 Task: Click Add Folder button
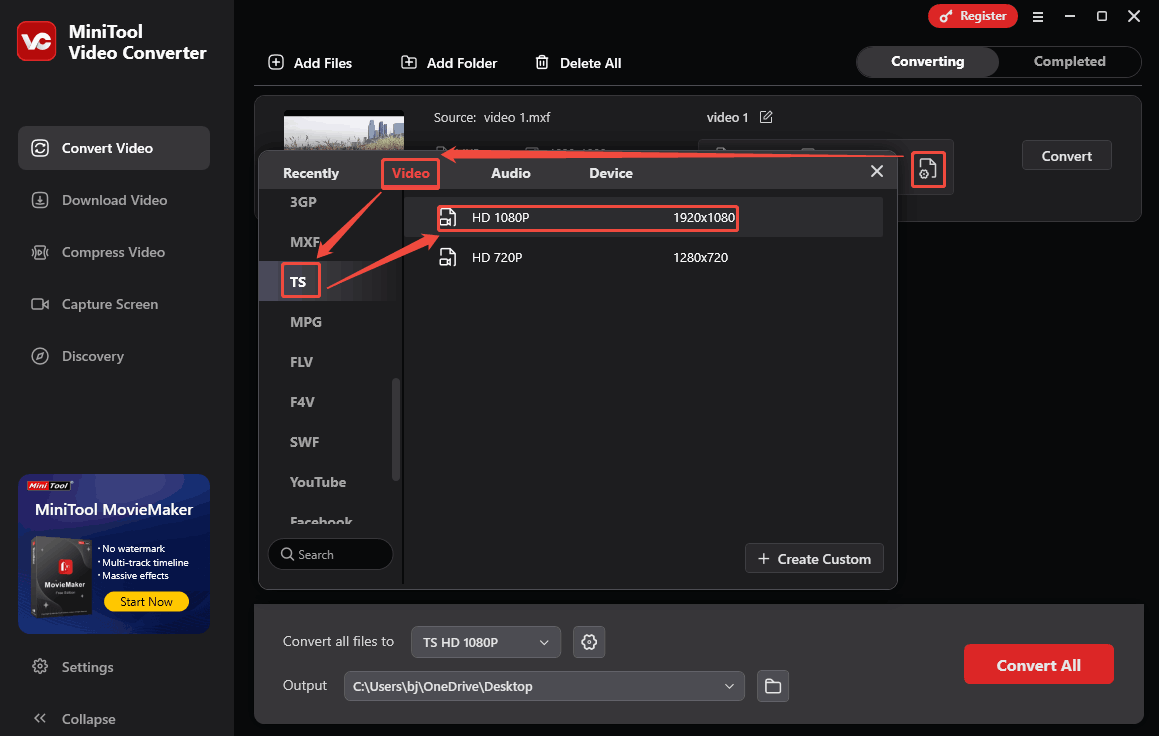[449, 63]
